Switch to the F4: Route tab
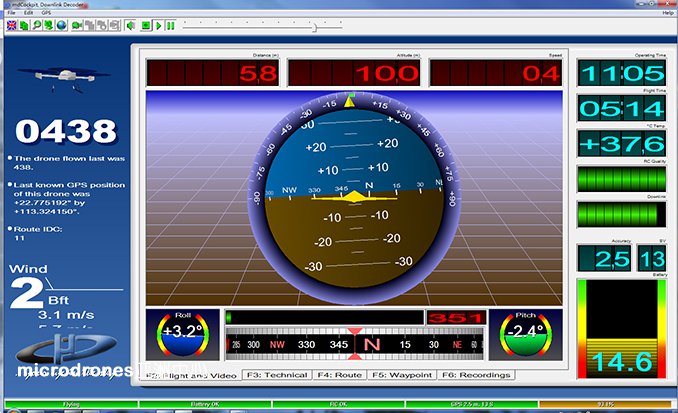This screenshot has height=413, width=678. 338,375
